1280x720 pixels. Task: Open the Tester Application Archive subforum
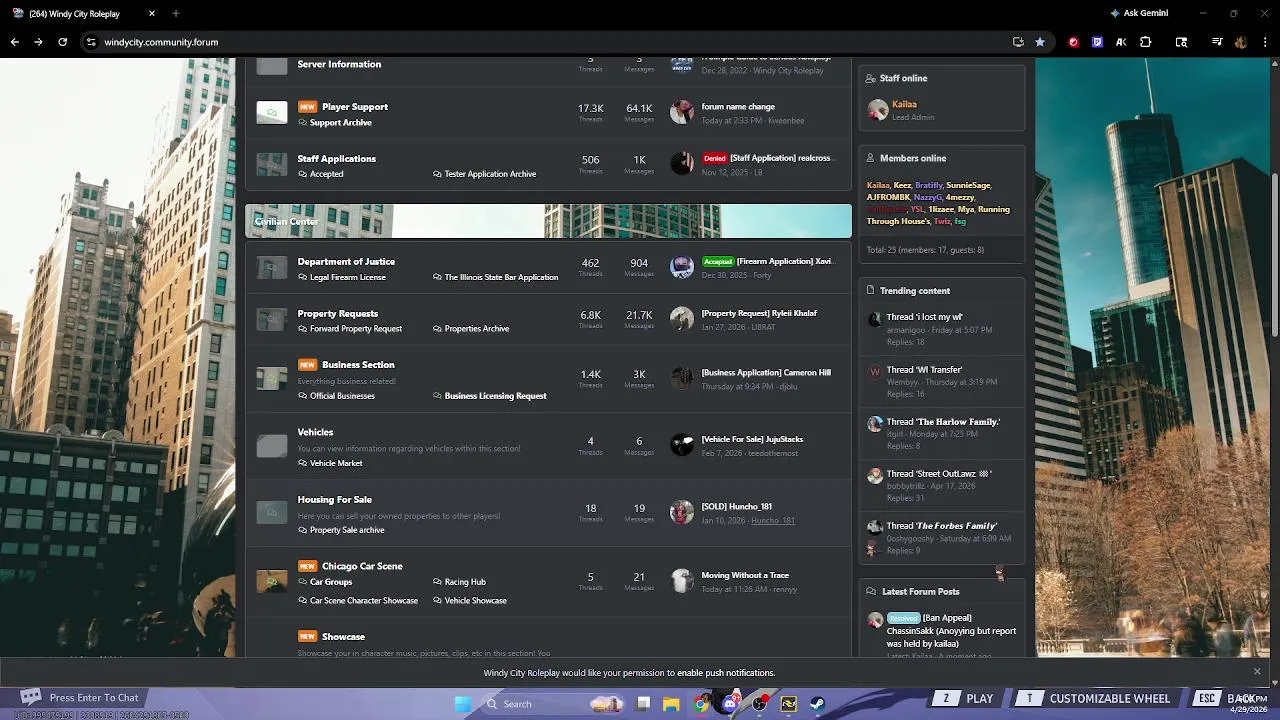490,174
